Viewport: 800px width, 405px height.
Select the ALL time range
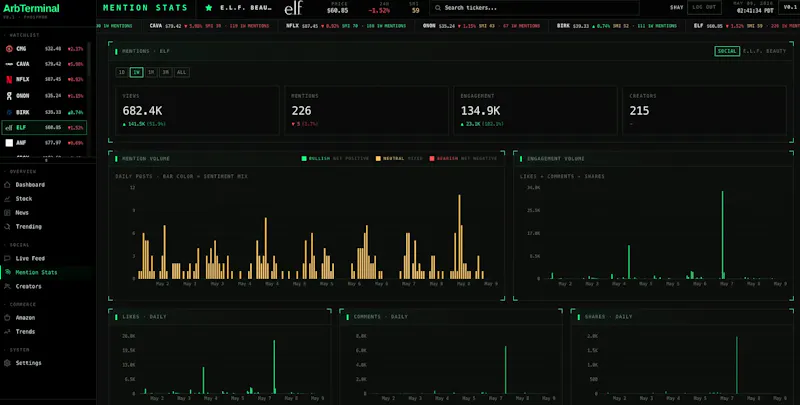click(181, 72)
